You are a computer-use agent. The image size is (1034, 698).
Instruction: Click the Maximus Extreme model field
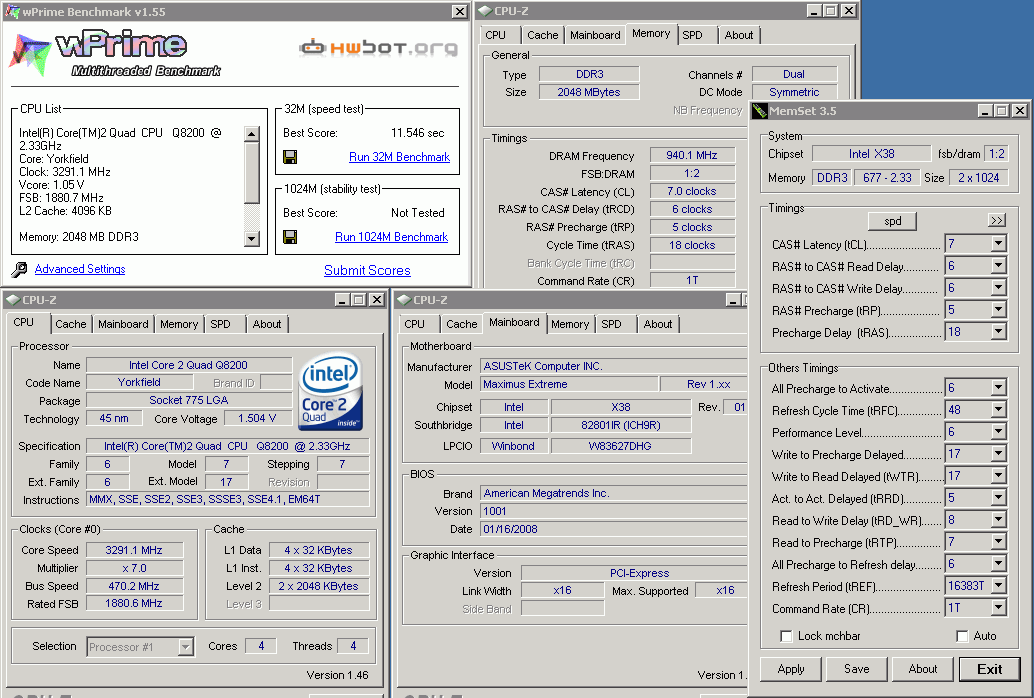pyautogui.click(x=569, y=384)
